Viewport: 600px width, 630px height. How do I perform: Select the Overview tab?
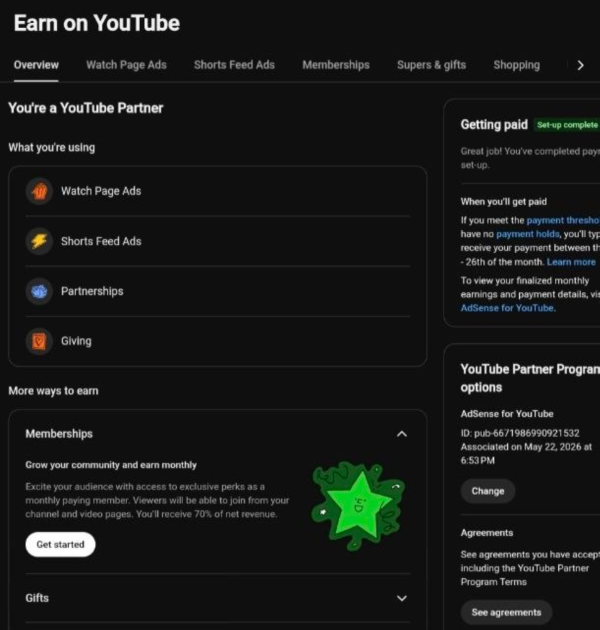pos(36,65)
